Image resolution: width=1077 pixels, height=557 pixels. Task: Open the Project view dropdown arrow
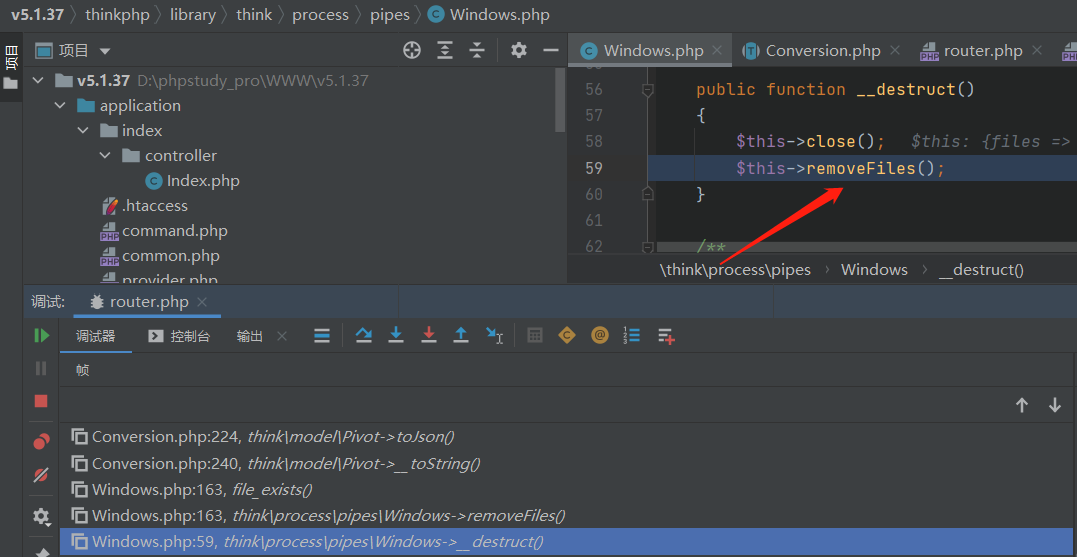point(104,51)
